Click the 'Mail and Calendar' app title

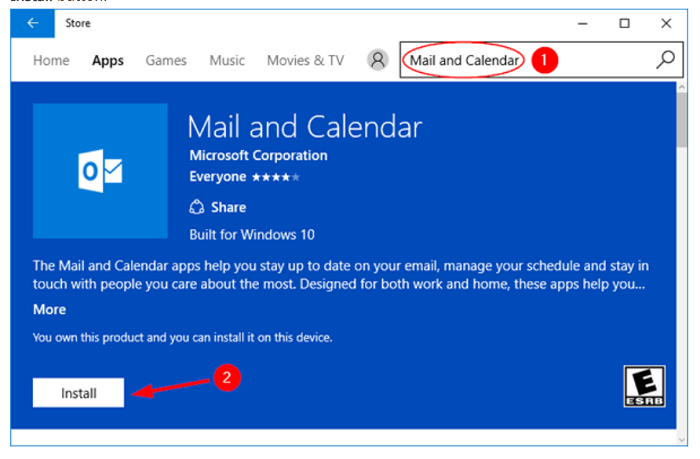pyautogui.click(x=304, y=127)
